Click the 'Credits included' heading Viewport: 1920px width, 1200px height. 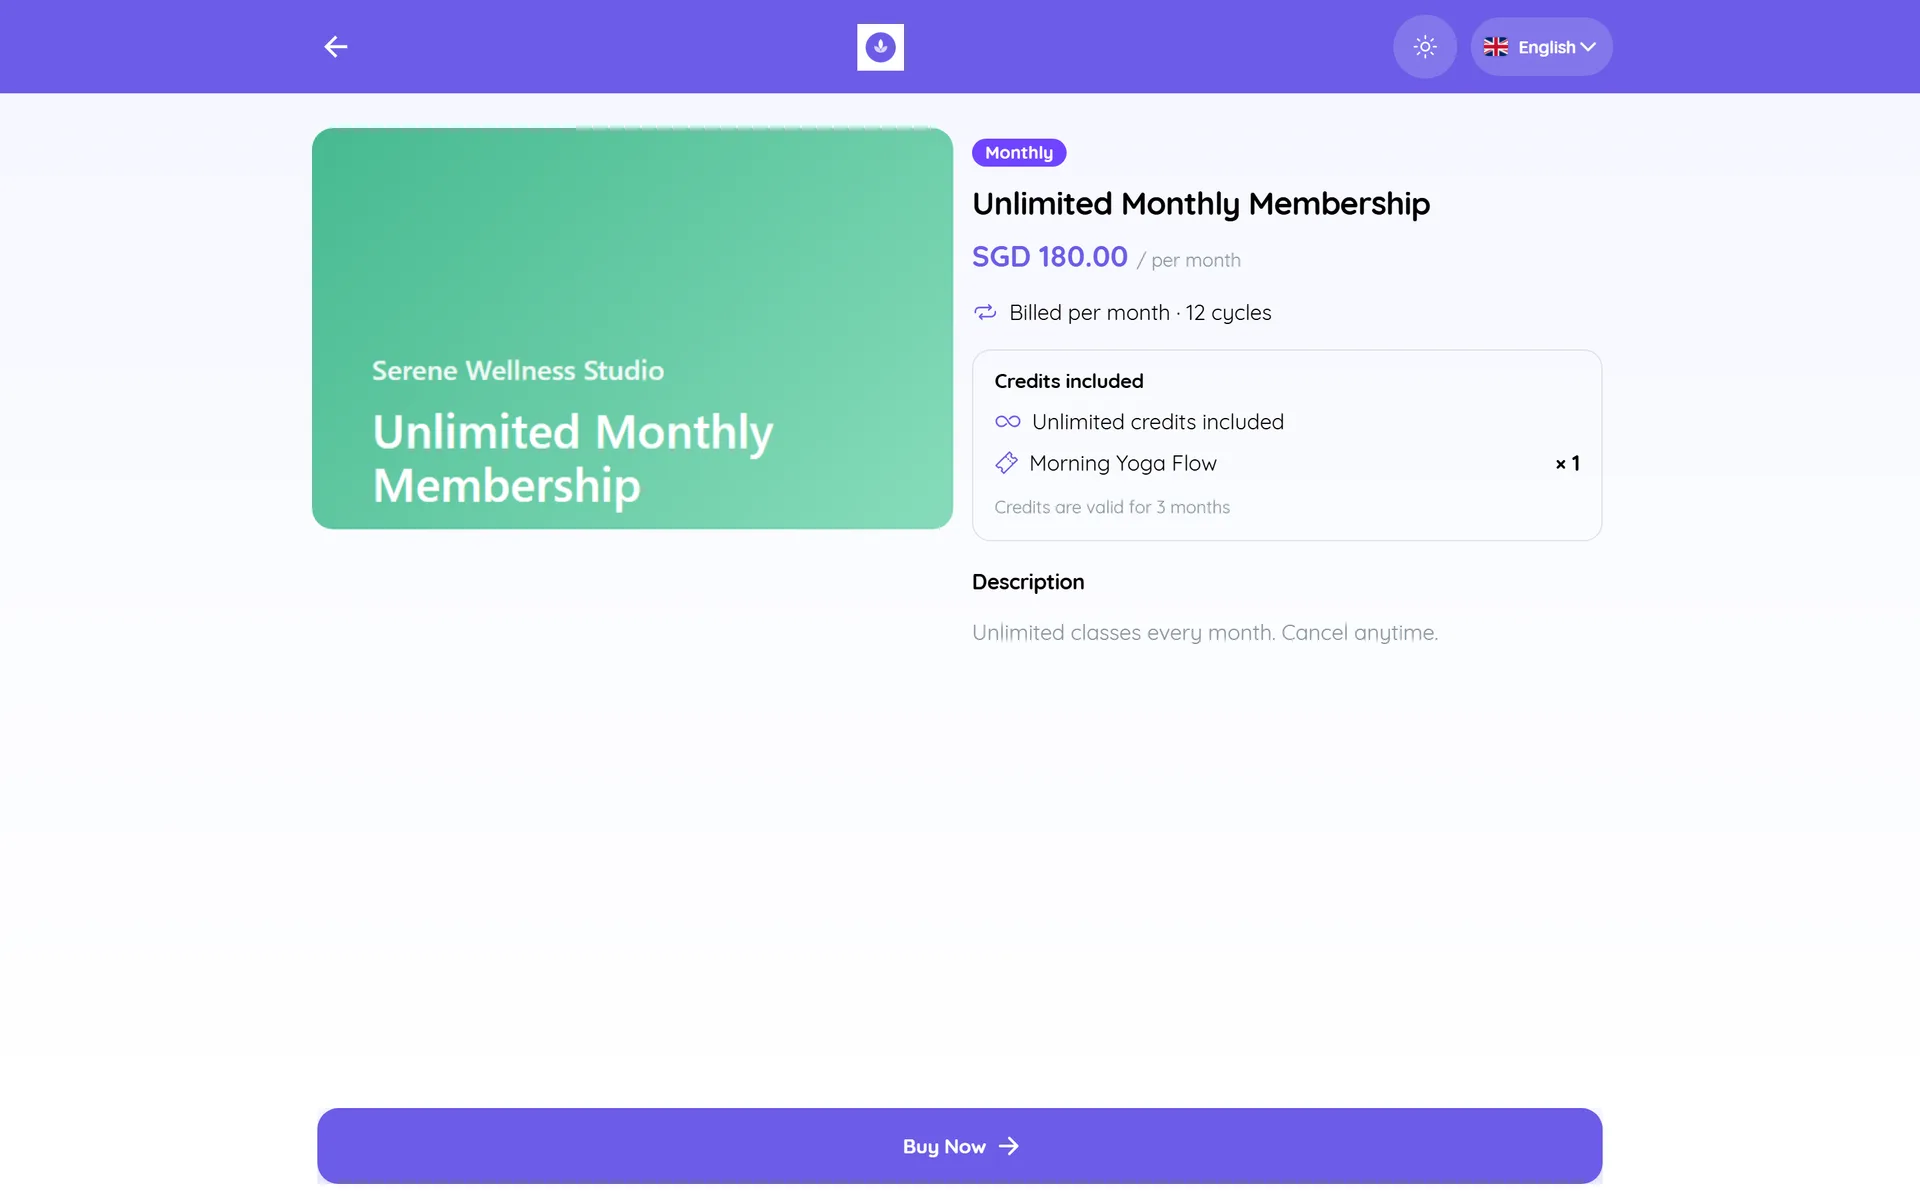tap(1069, 381)
